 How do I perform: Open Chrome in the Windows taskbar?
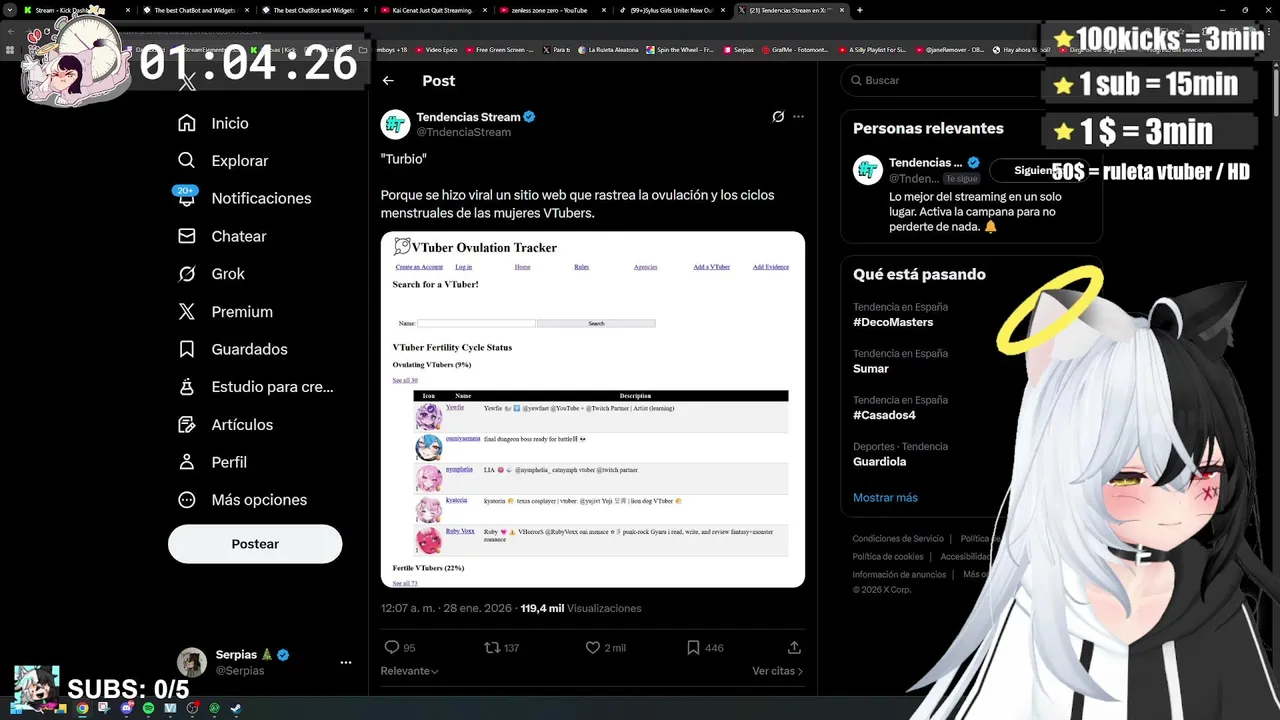coord(82,708)
